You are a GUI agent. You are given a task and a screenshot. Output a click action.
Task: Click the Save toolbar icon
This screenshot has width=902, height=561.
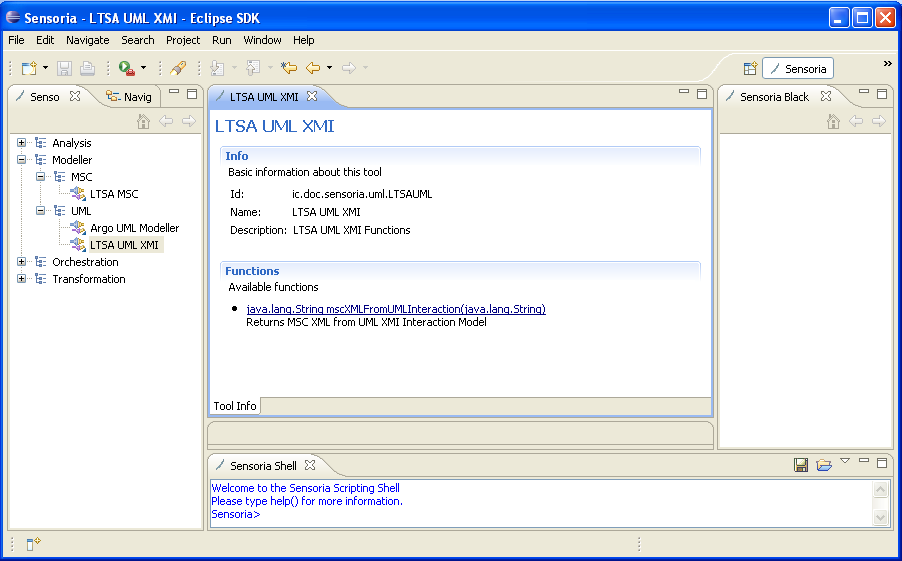click(x=64, y=68)
